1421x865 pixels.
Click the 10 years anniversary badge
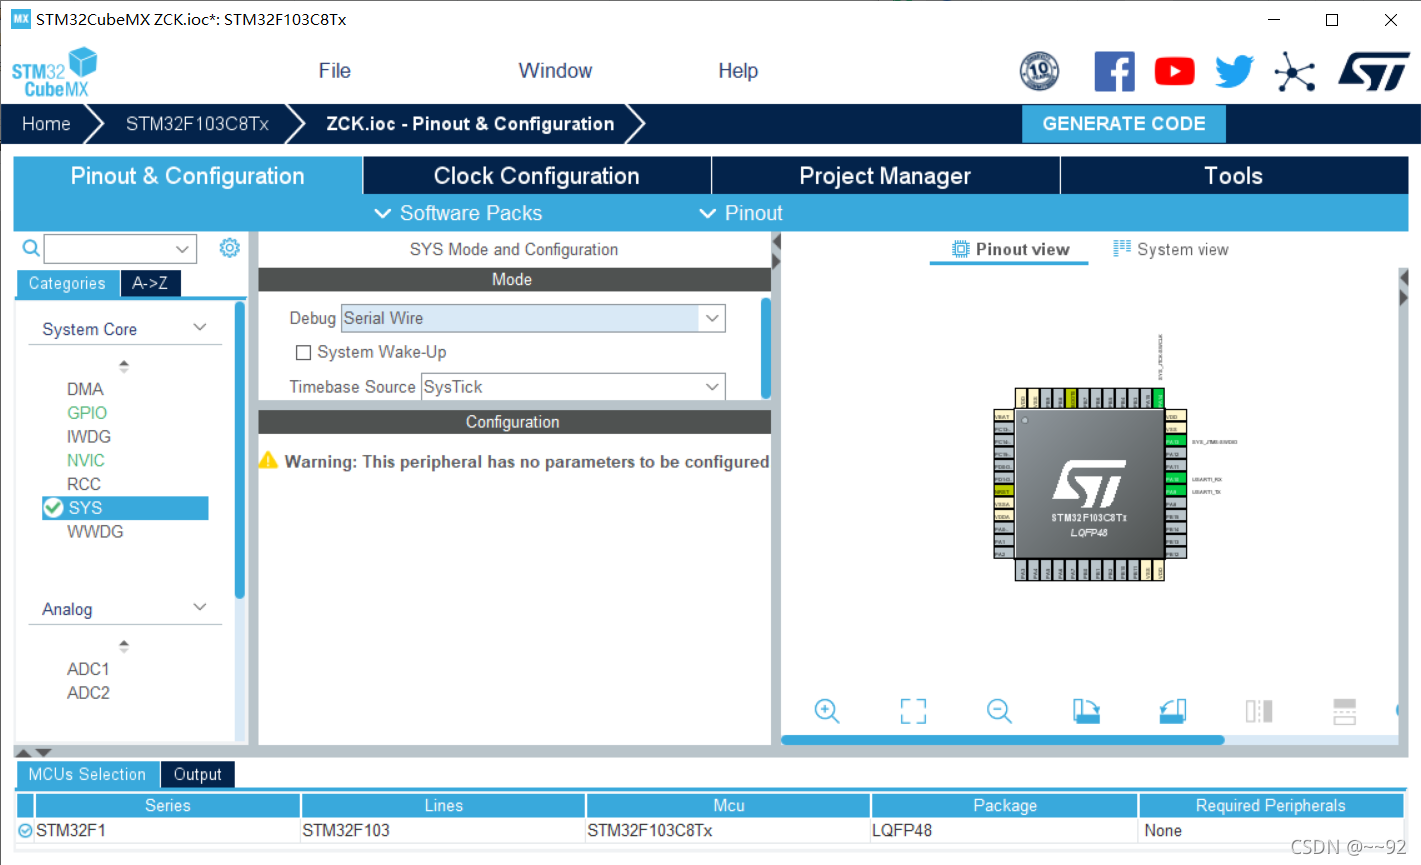[1039, 71]
